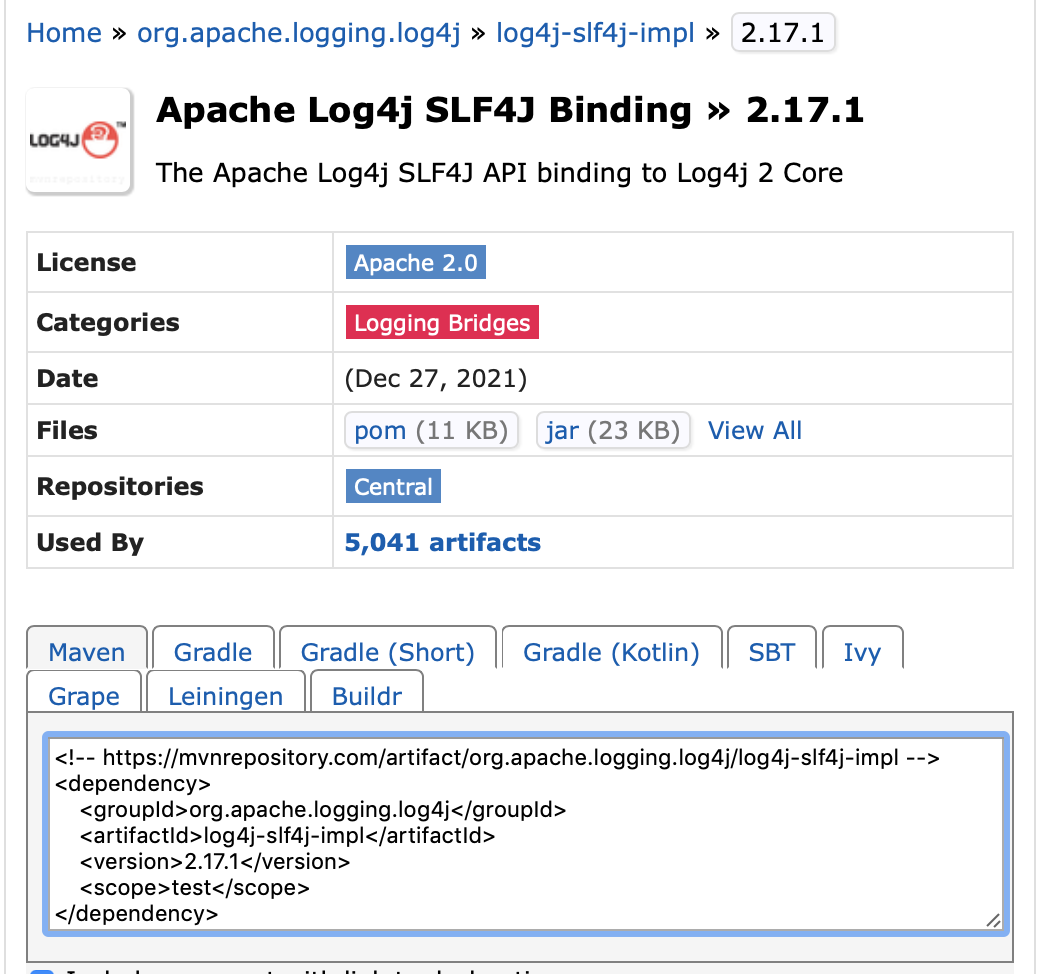Switch to the SBT tab
The image size is (1038, 974).
(772, 649)
